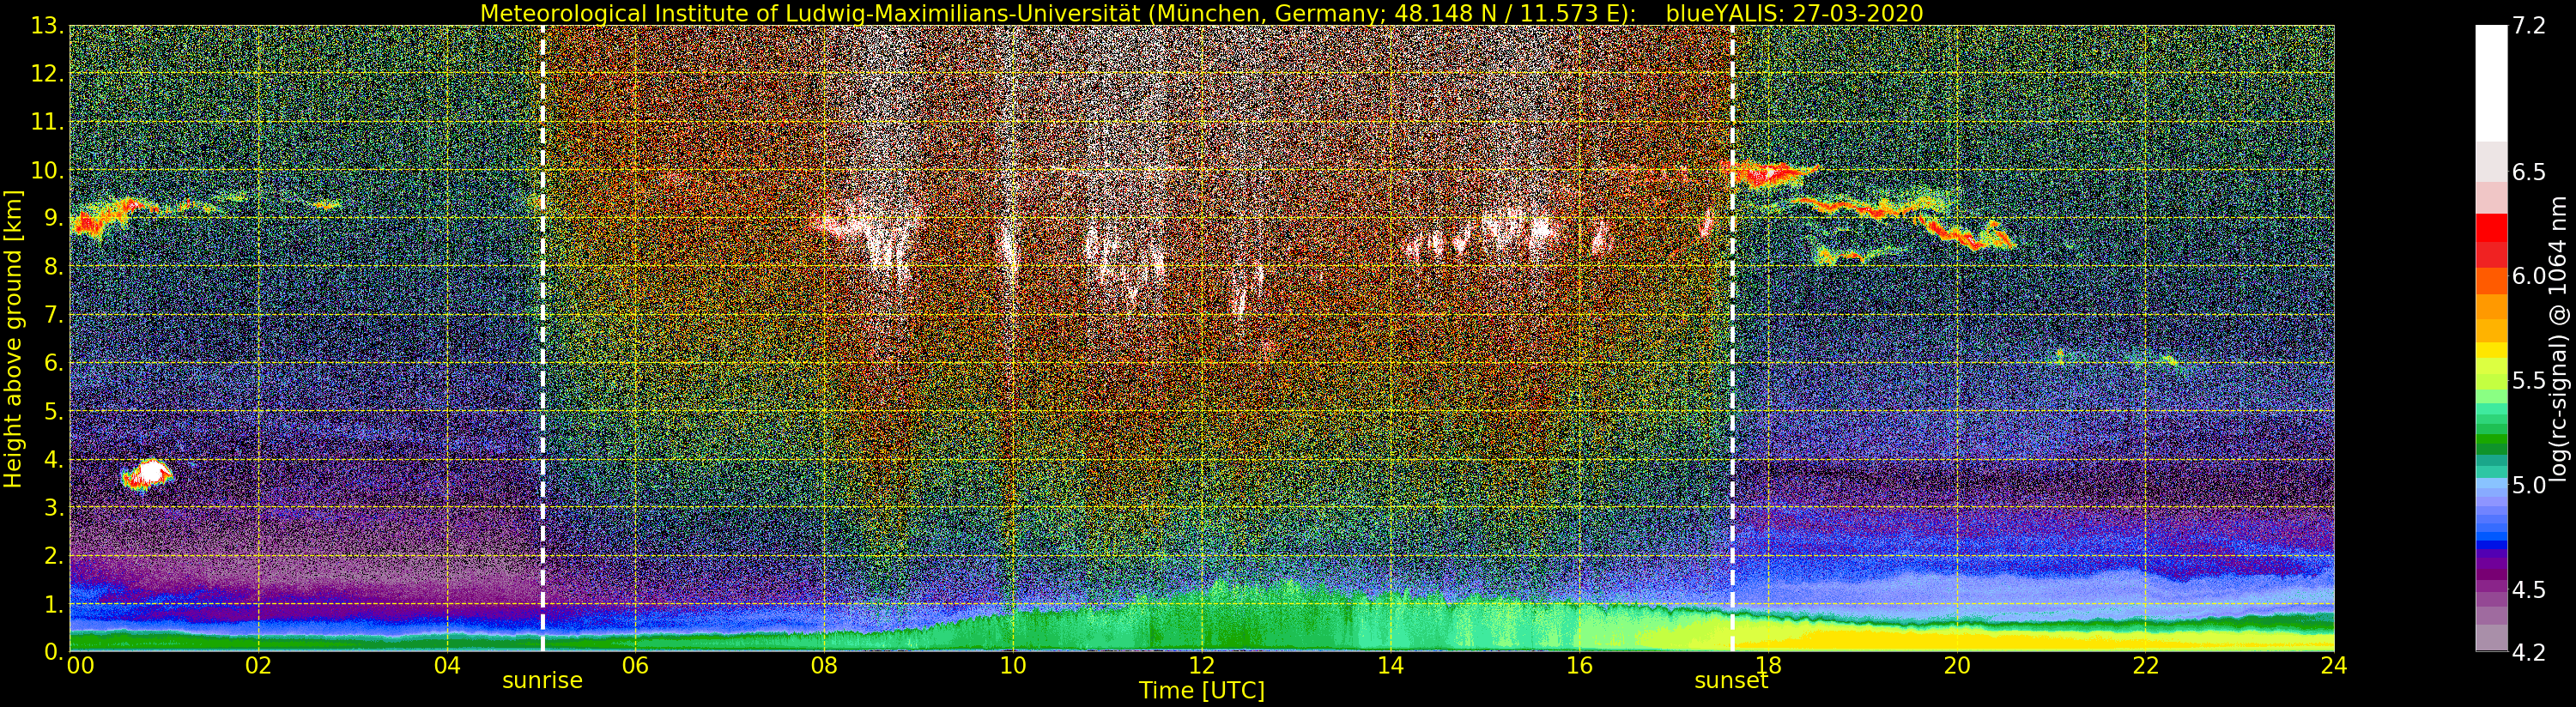
Task: Click time tick label '24'
Action: 2334,666
